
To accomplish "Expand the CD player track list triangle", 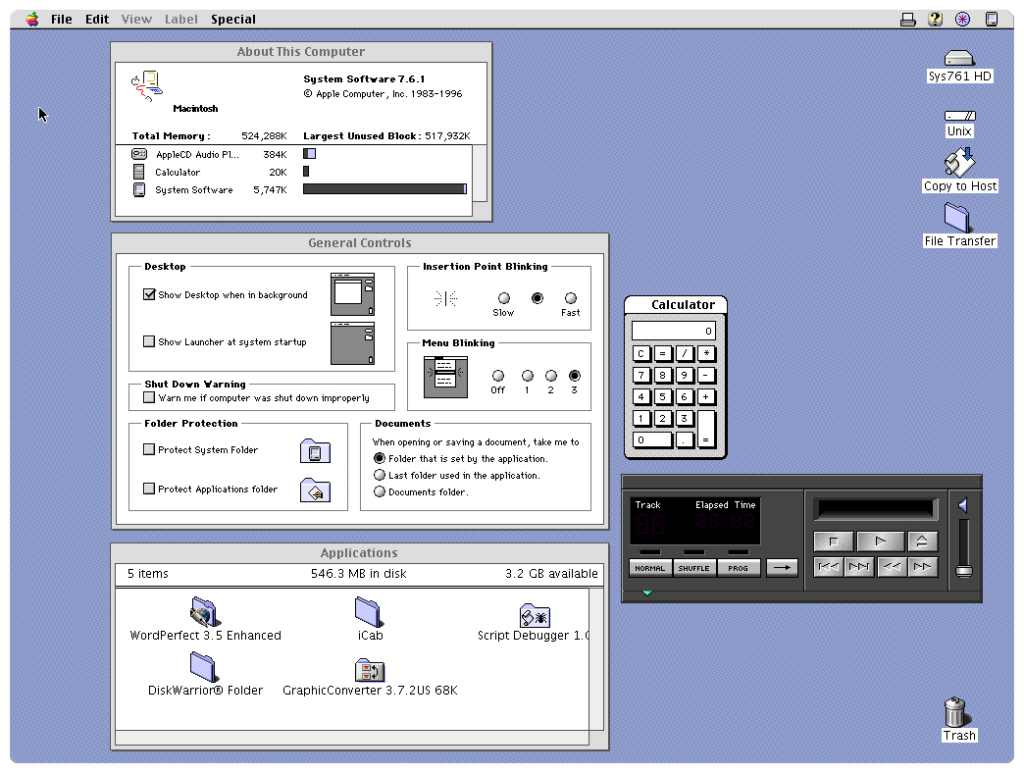I will point(647,593).
